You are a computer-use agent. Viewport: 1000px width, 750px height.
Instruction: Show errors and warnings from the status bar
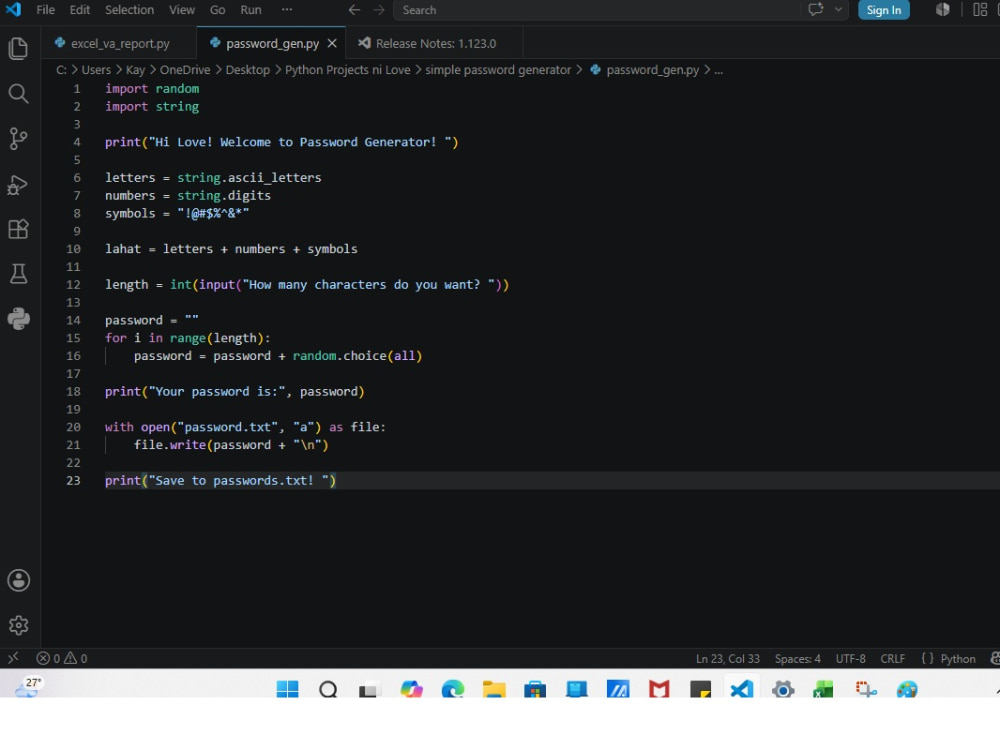[62, 658]
